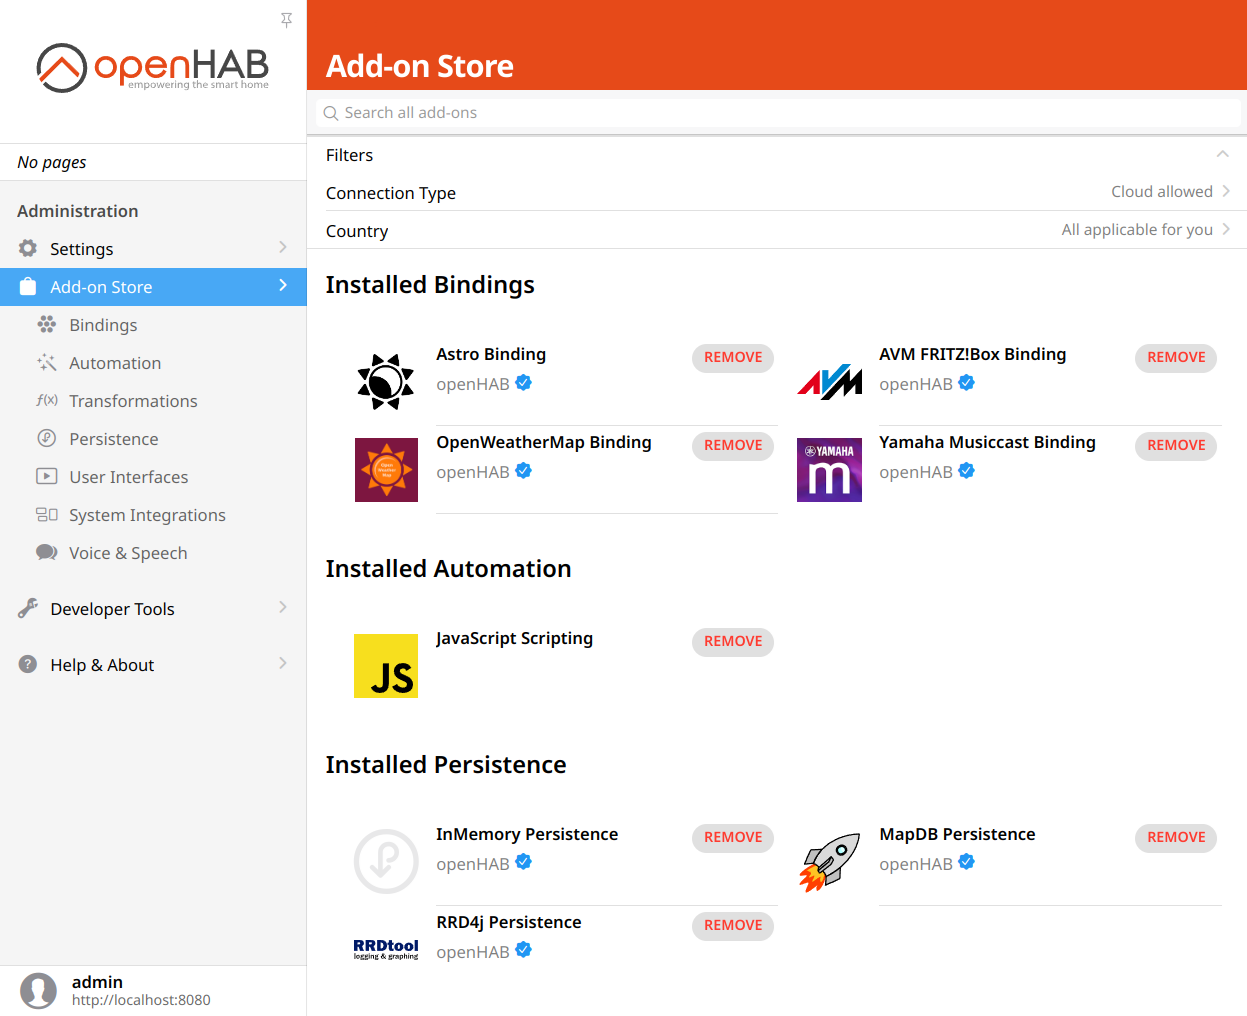Select Transformations in the sidebar
Viewport: 1247px width, 1016px height.
[133, 401]
